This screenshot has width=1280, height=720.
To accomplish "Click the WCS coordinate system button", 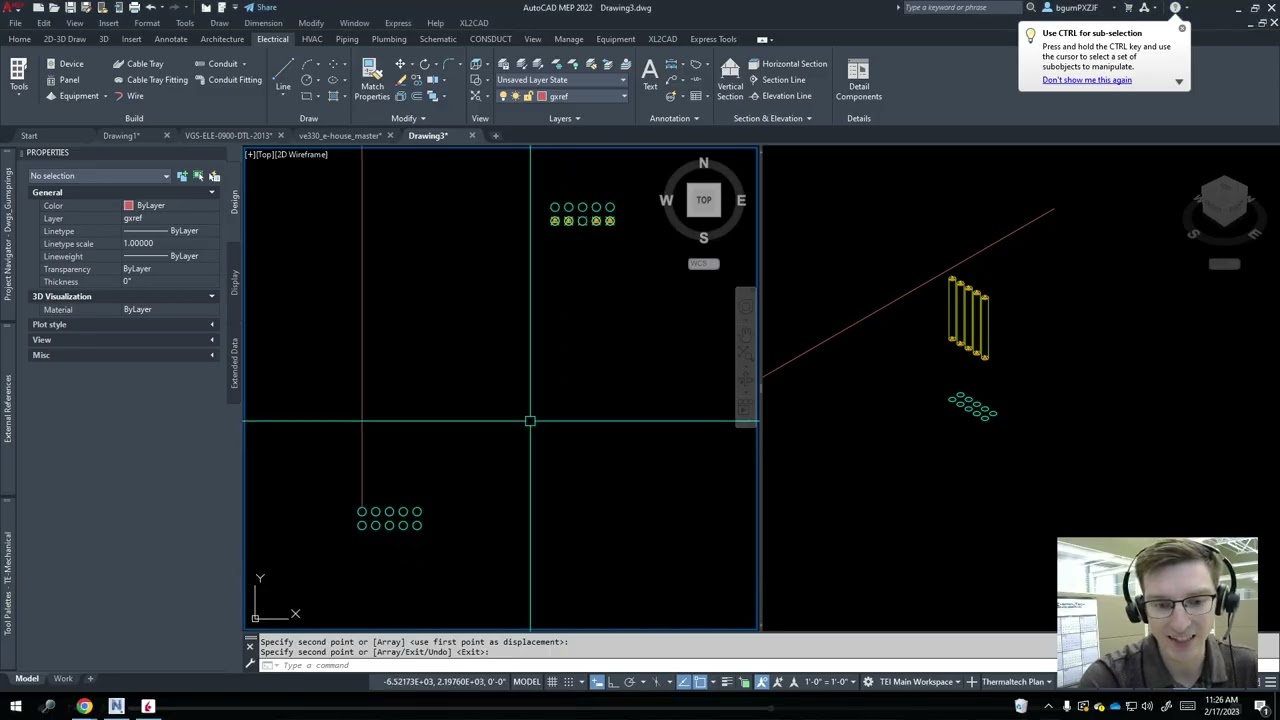I will pos(704,264).
